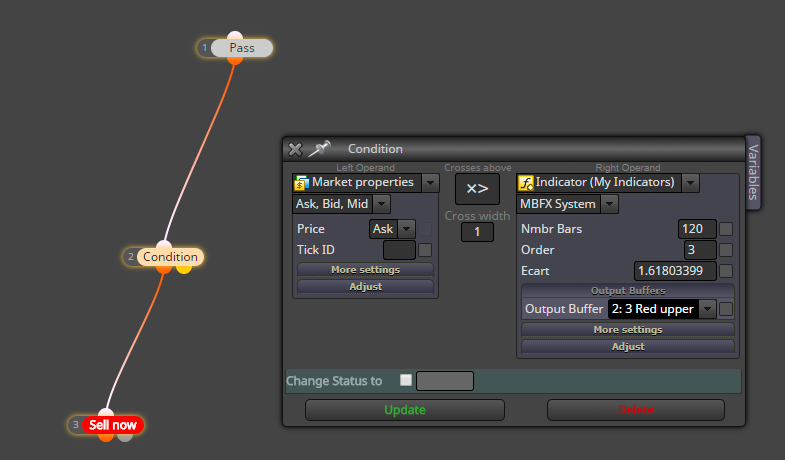The image size is (785, 460).
Task: Click More settings under Right Operand
Action: [x=628, y=330]
